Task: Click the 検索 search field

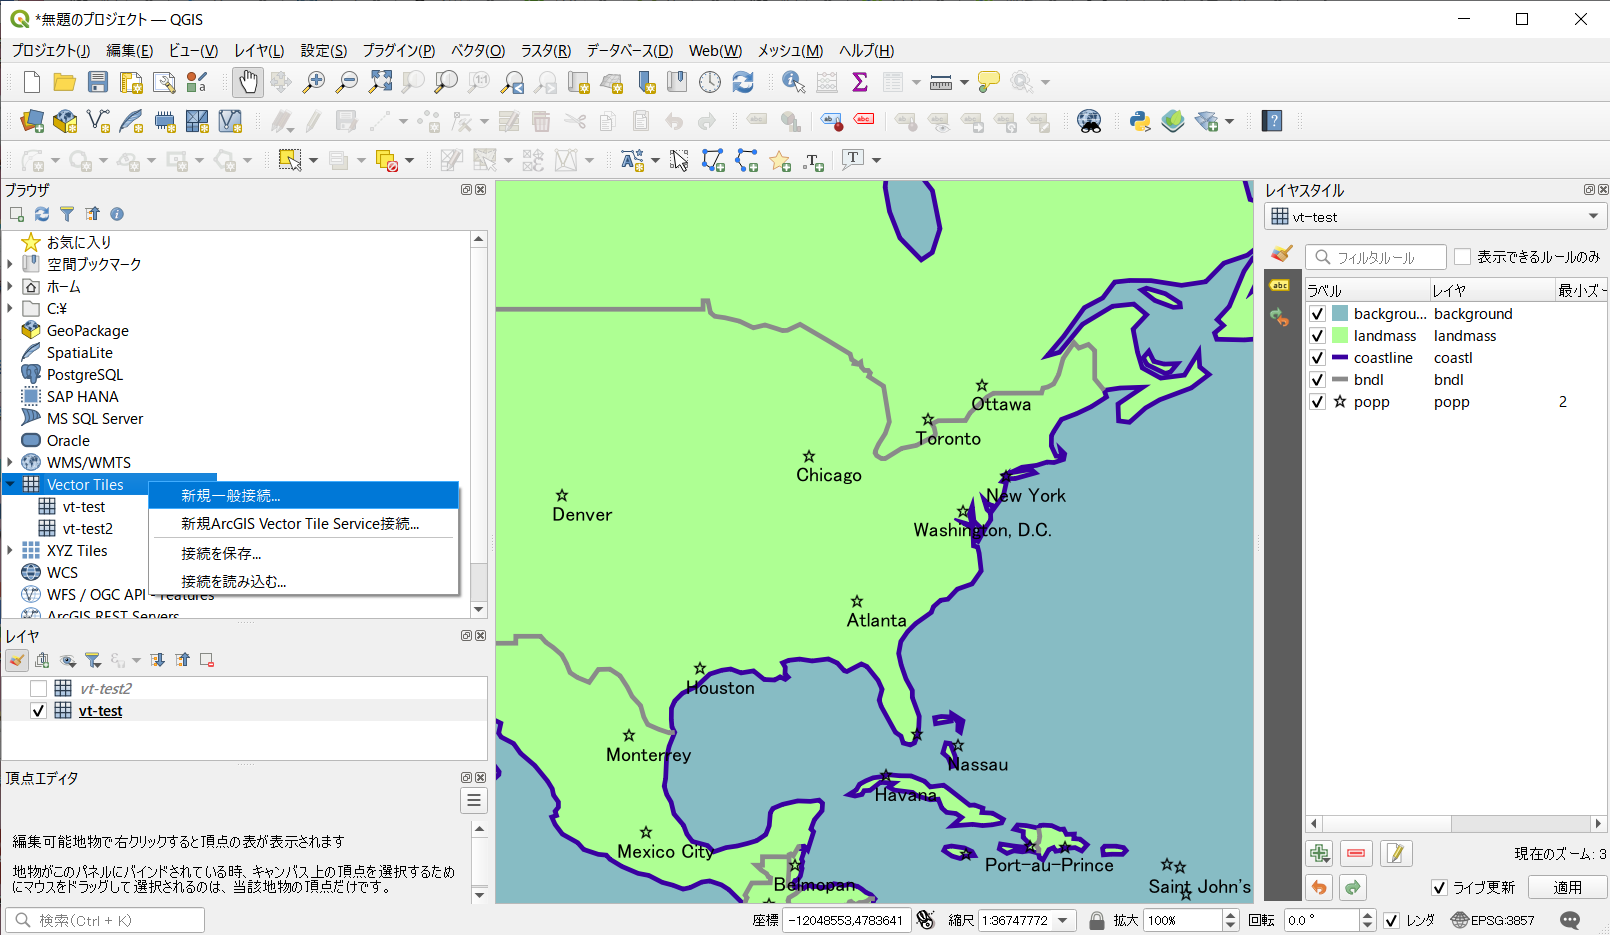Action: (105, 919)
